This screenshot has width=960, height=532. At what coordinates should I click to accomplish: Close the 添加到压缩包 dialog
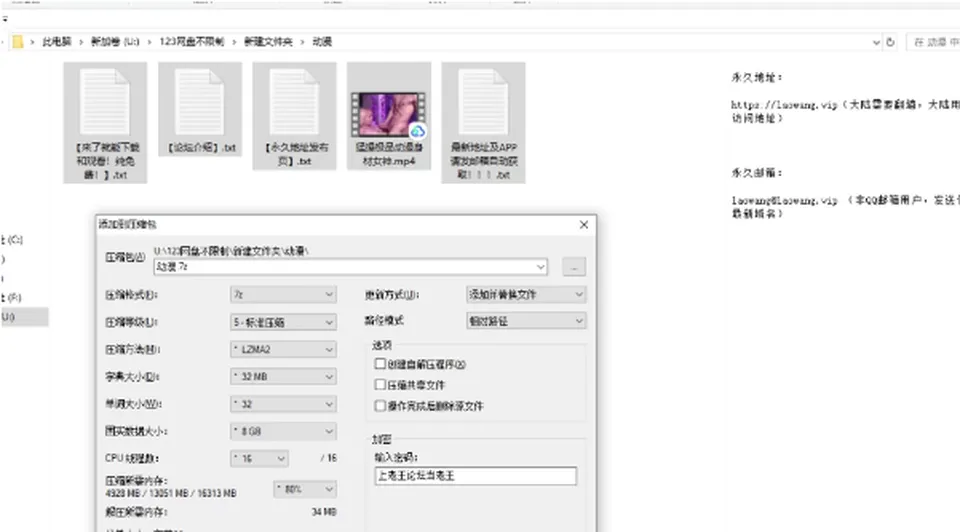[584, 225]
